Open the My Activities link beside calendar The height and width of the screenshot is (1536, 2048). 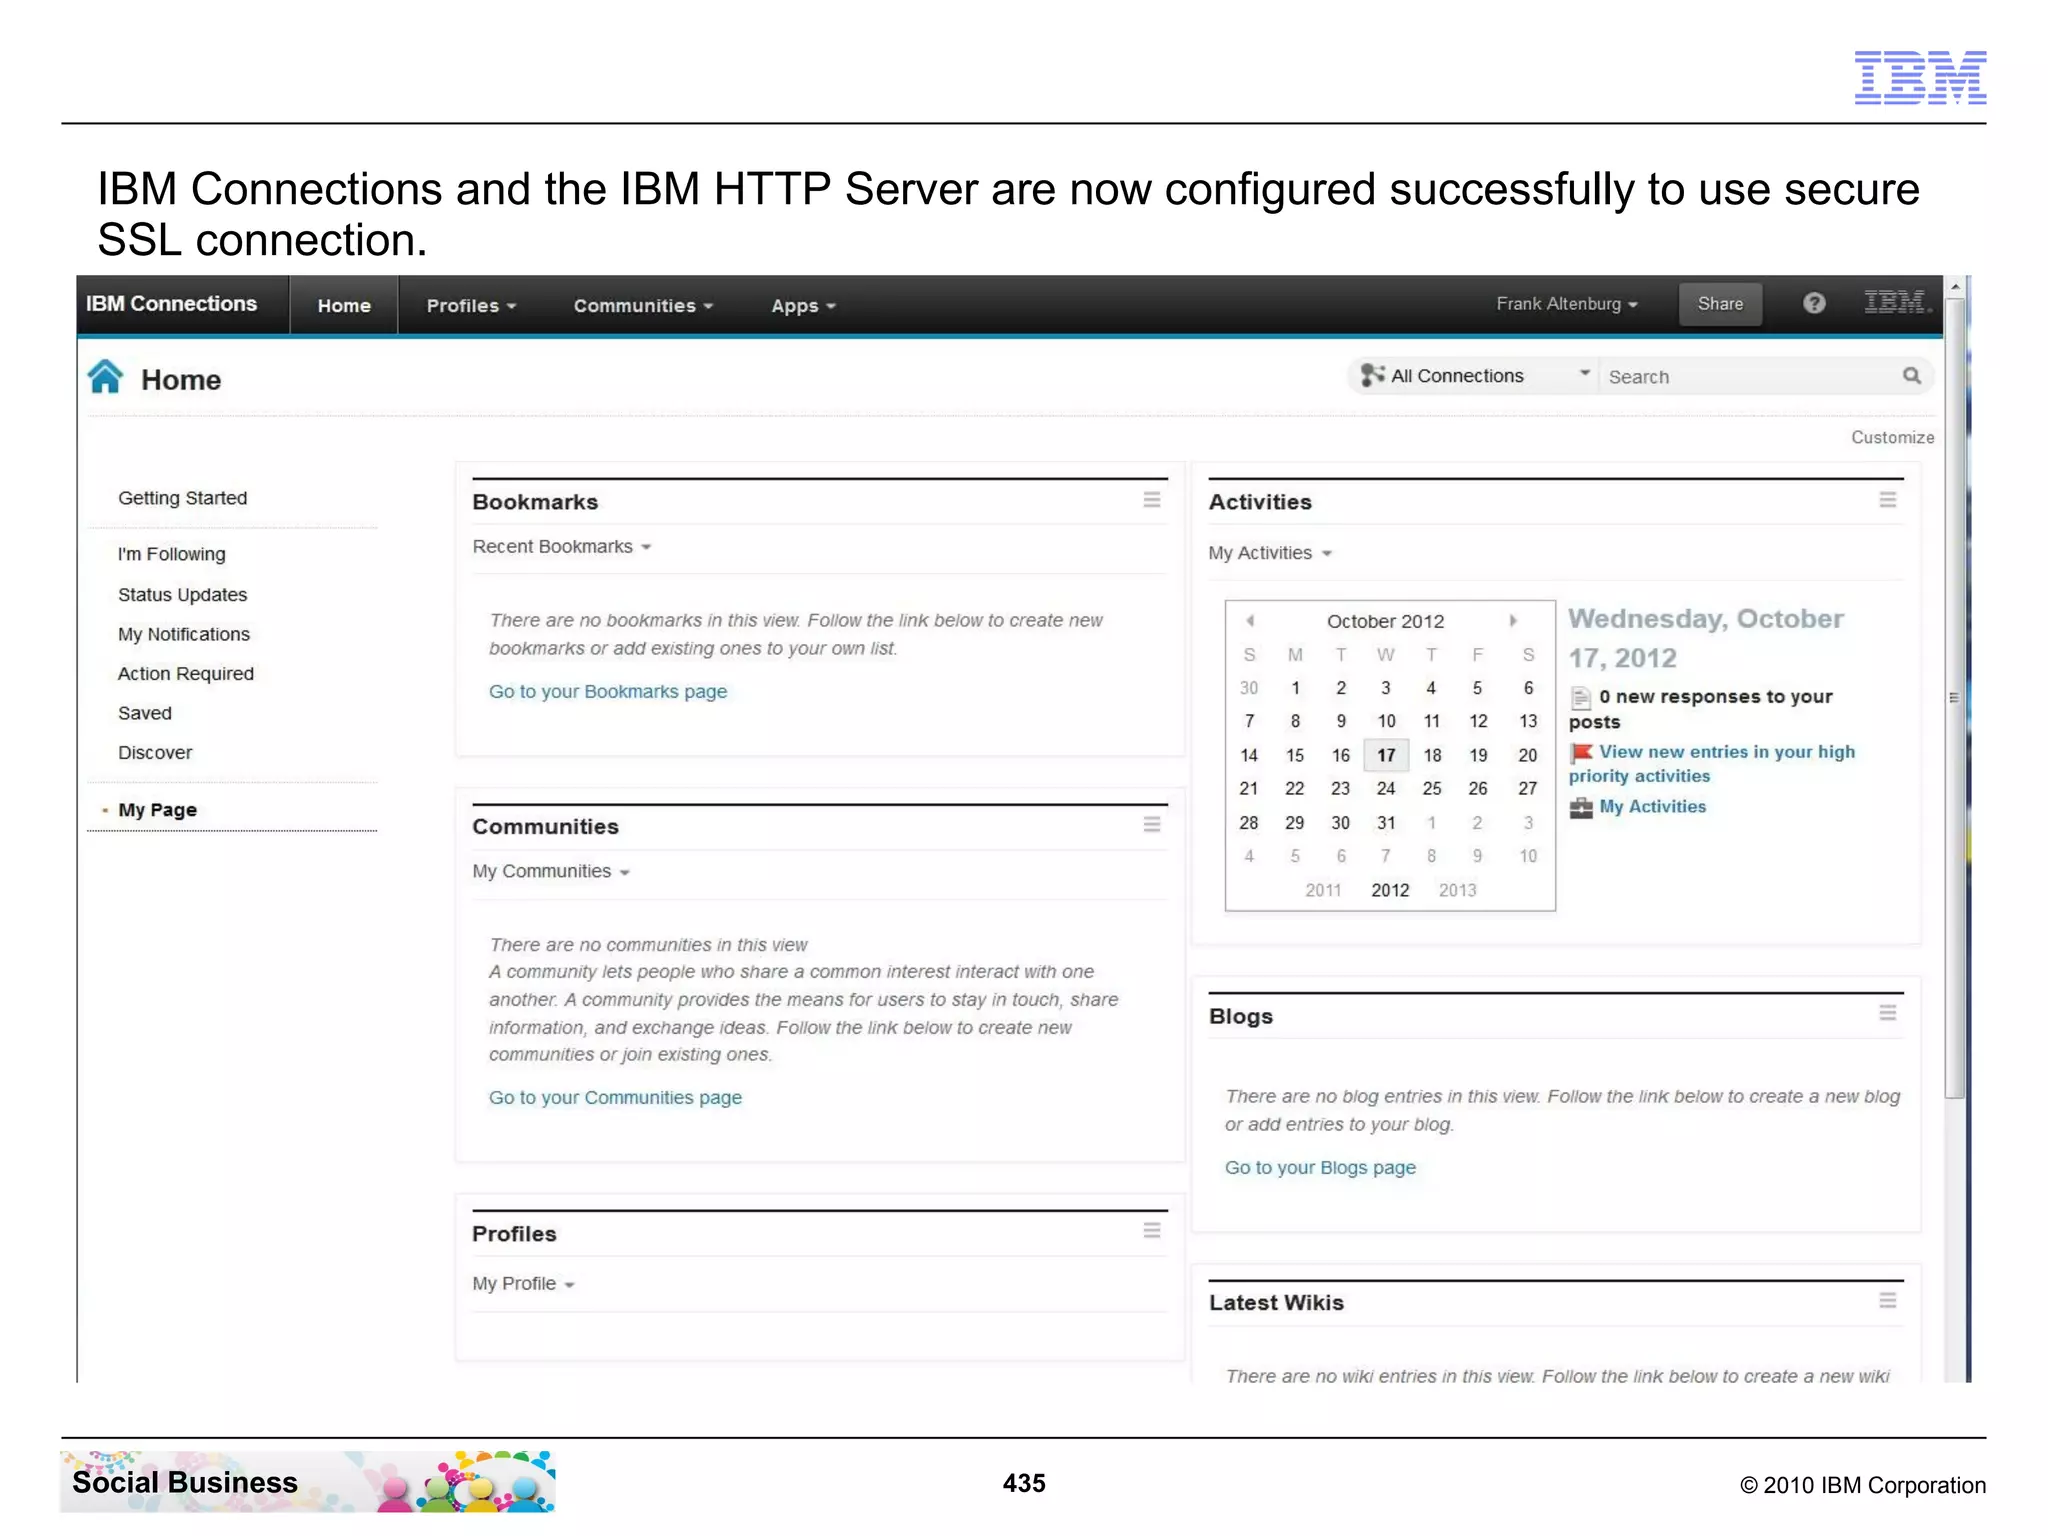pyautogui.click(x=1652, y=807)
